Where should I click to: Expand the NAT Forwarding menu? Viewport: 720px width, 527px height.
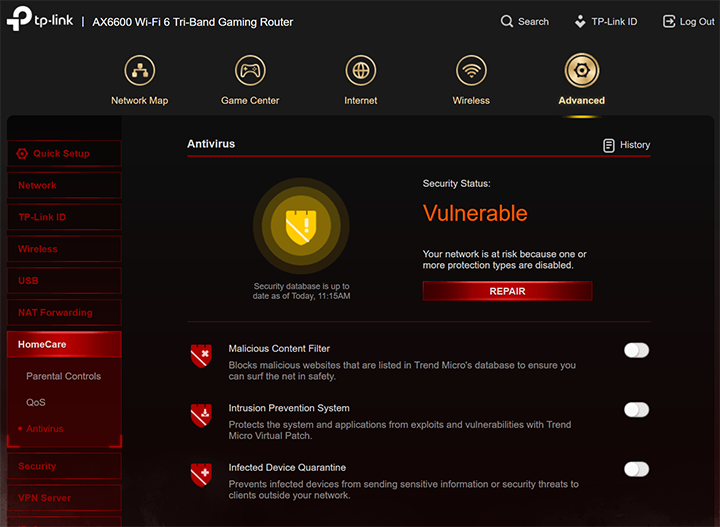pyautogui.click(x=64, y=313)
